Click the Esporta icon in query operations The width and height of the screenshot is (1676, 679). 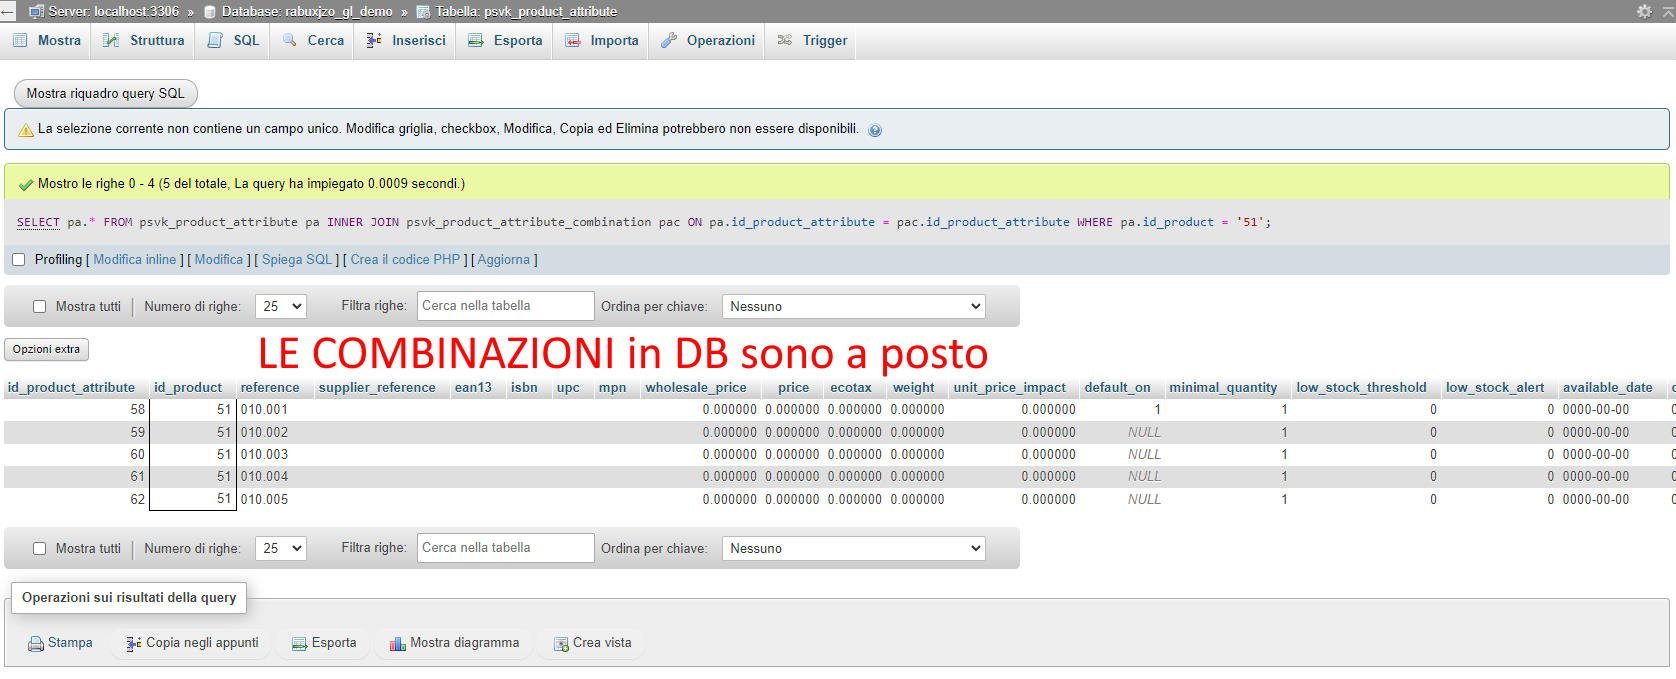tap(299, 644)
